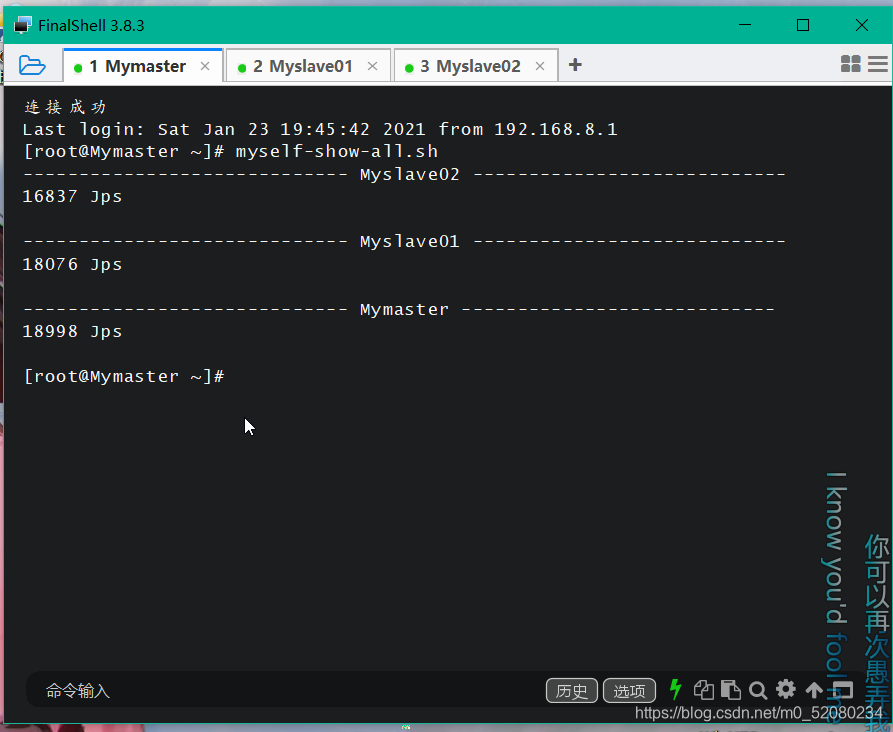The height and width of the screenshot is (732, 893).
Task: Minimize the FinalShell window
Action: pos(744,25)
